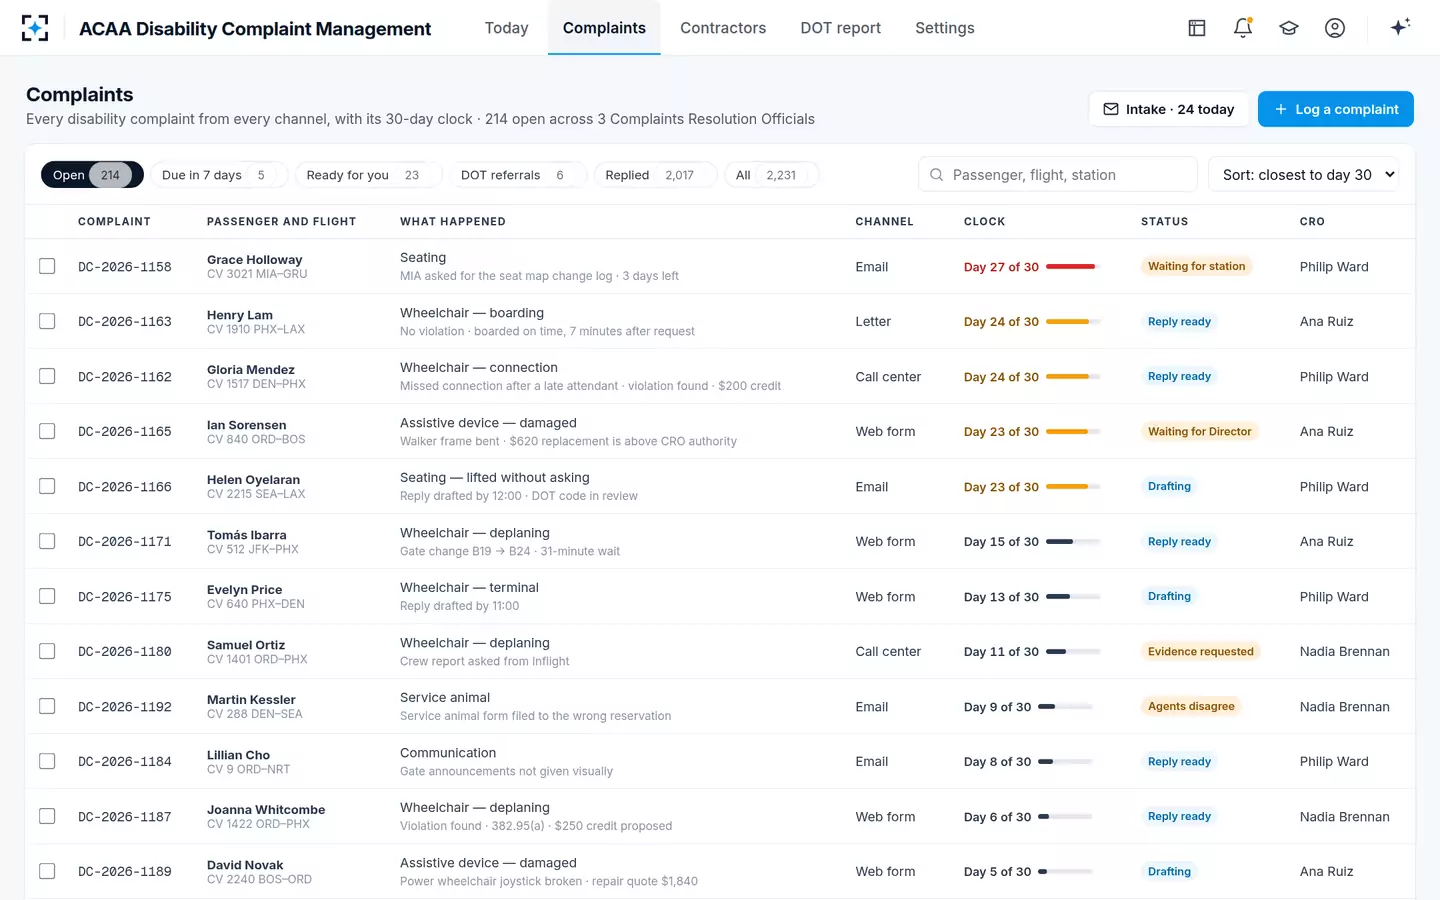Filter to DOT referrals complaints
Screen dimensions: 1440x900
tap(517, 175)
